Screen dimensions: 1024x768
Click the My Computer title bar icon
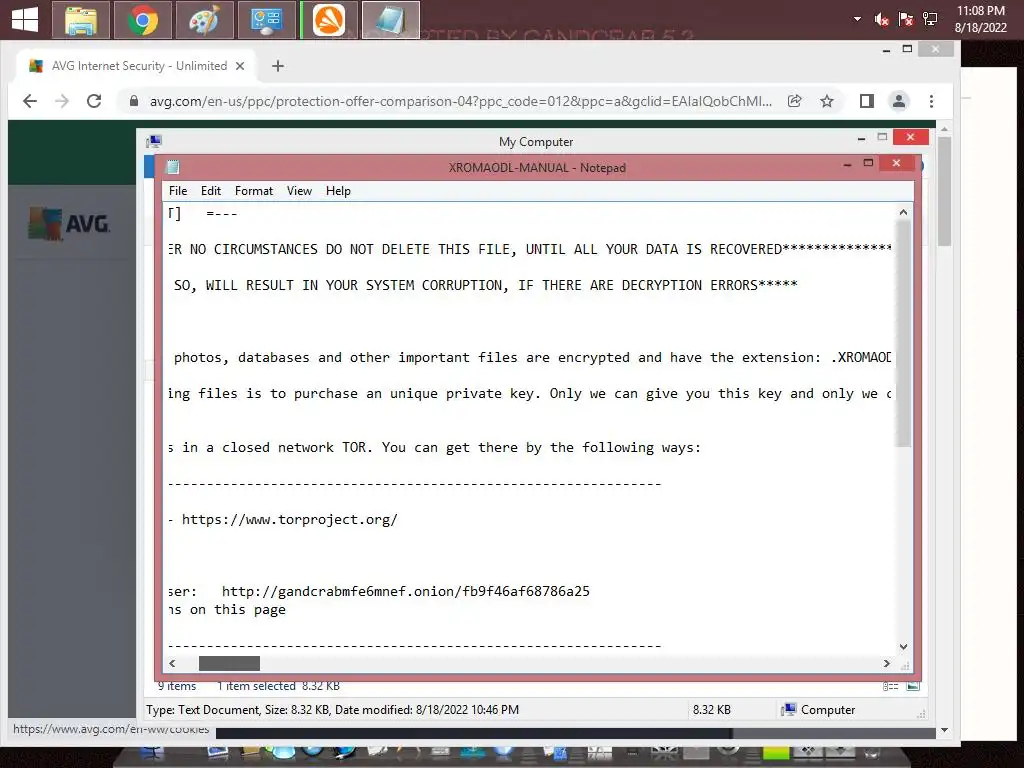pos(154,141)
